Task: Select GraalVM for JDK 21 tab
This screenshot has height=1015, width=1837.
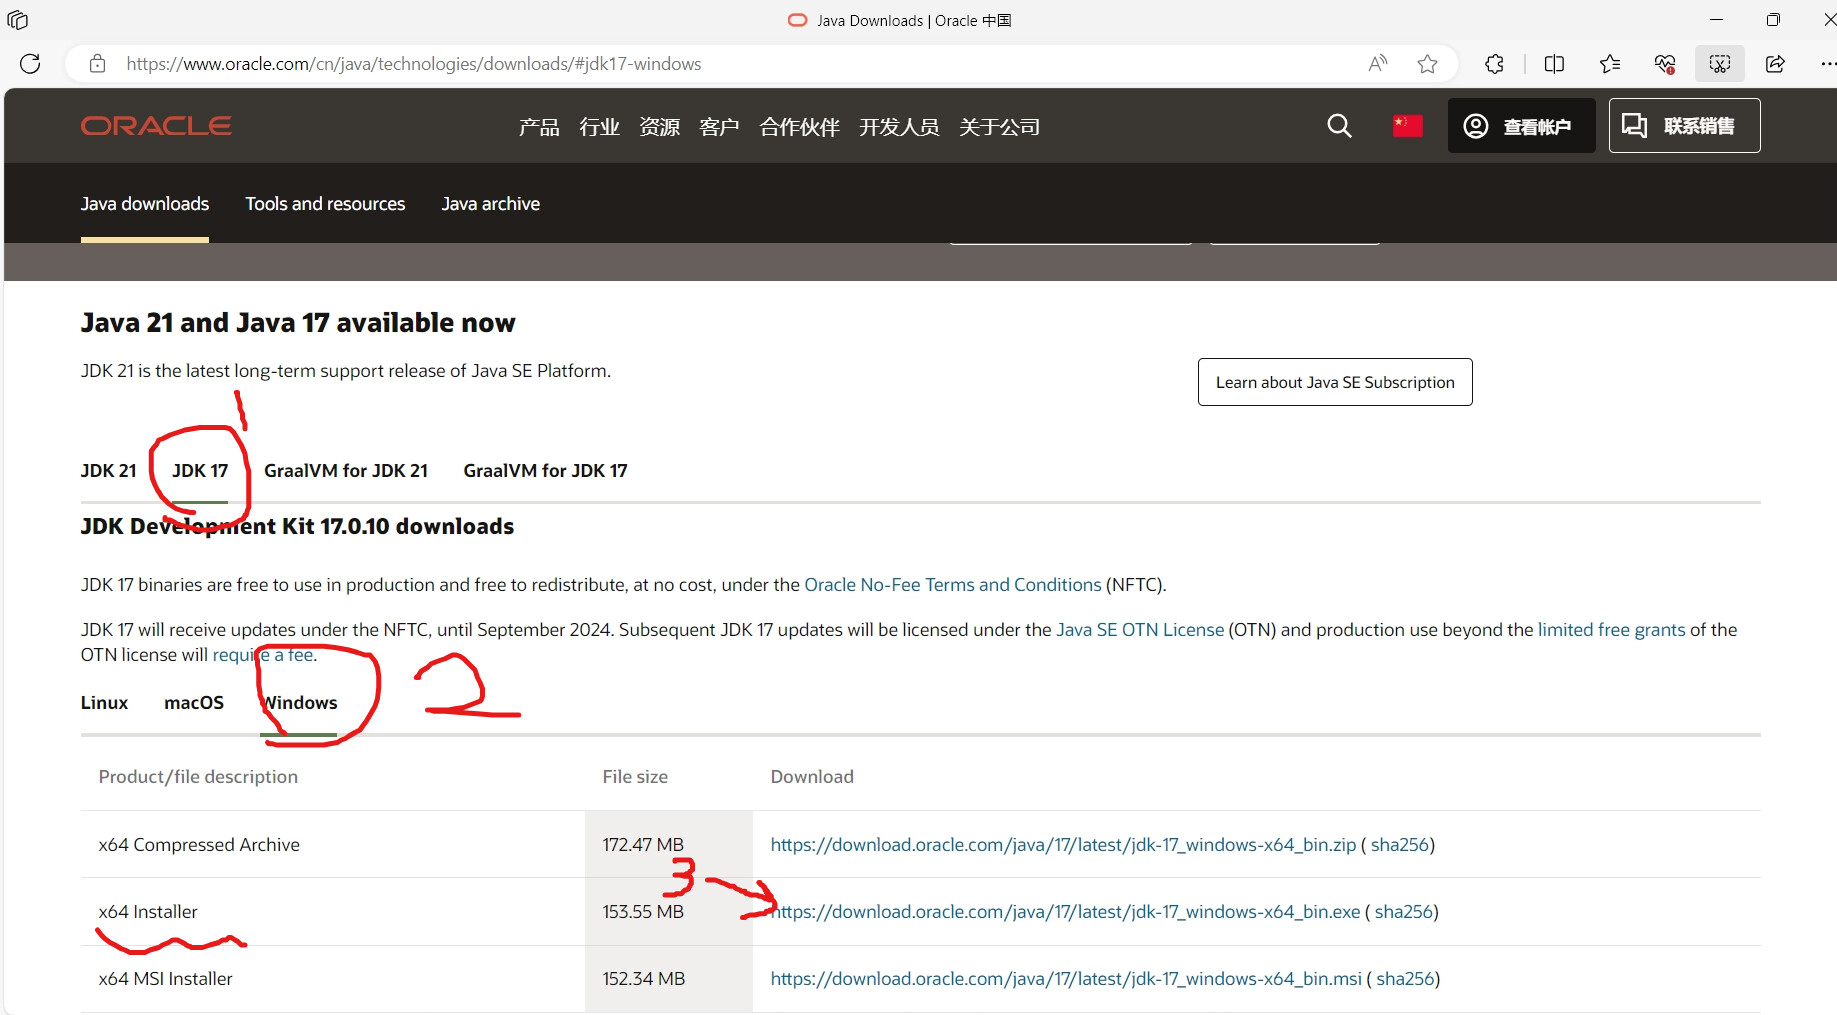Action: (x=346, y=471)
